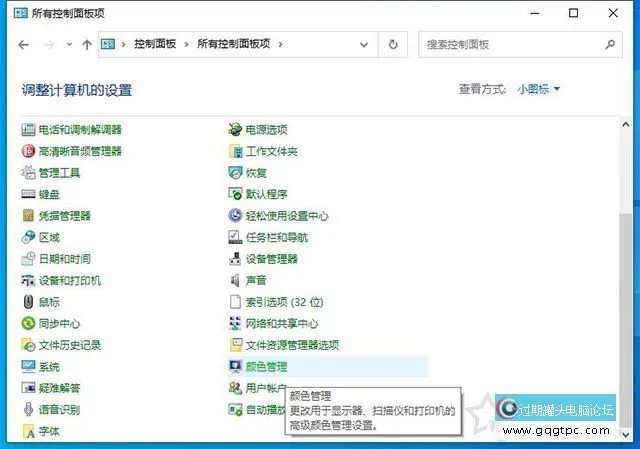Click the 系统 monitor icon
The image size is (640, 449).
point(28,367)
